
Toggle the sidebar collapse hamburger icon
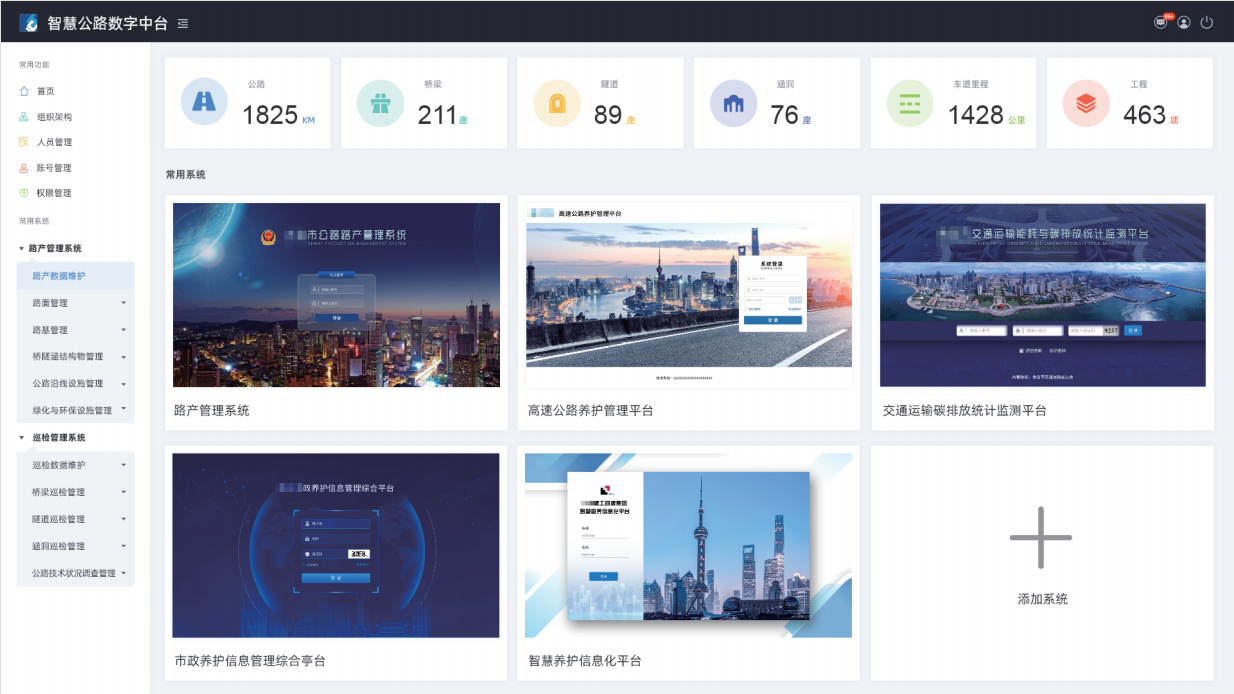[x=182, y=23]
